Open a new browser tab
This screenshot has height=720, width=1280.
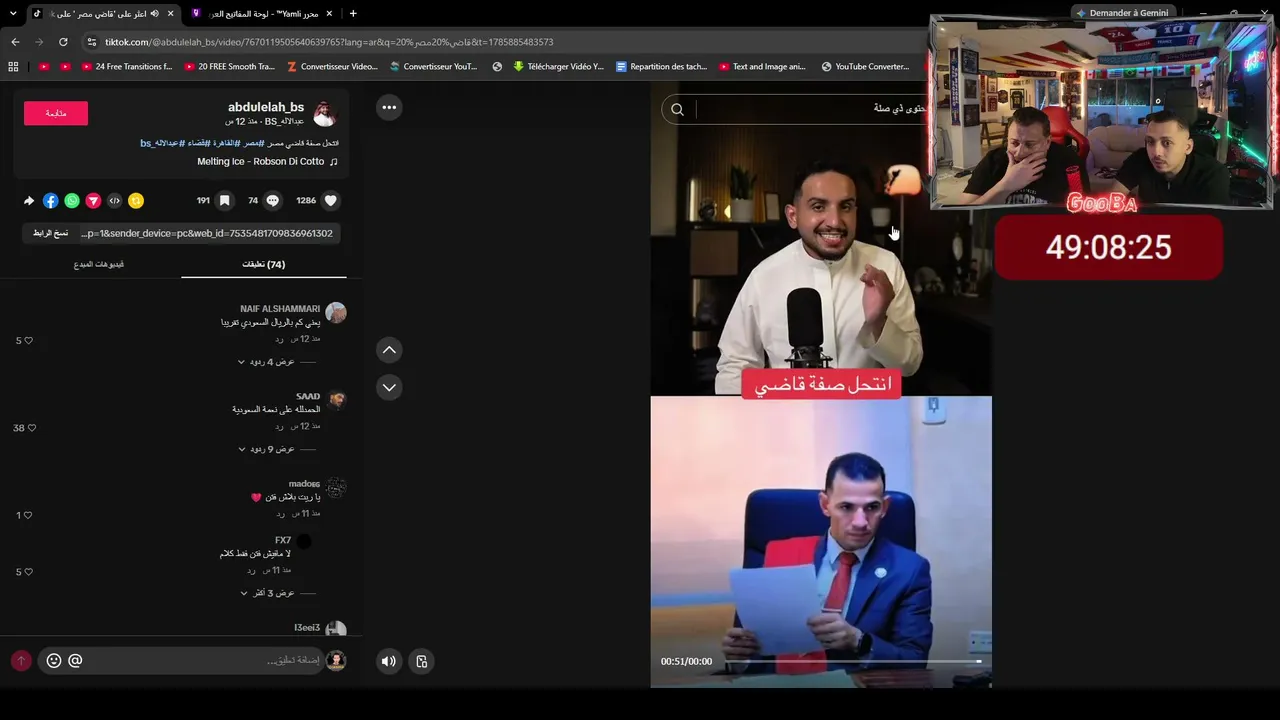point(353,13)
